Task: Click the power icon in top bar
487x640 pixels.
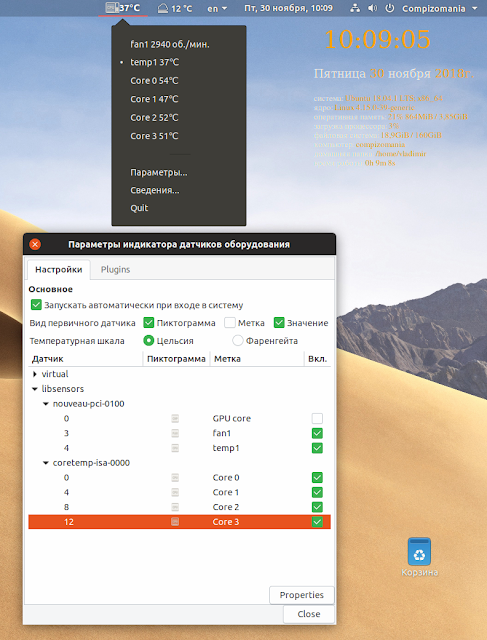Action: [x=390, y=8]
